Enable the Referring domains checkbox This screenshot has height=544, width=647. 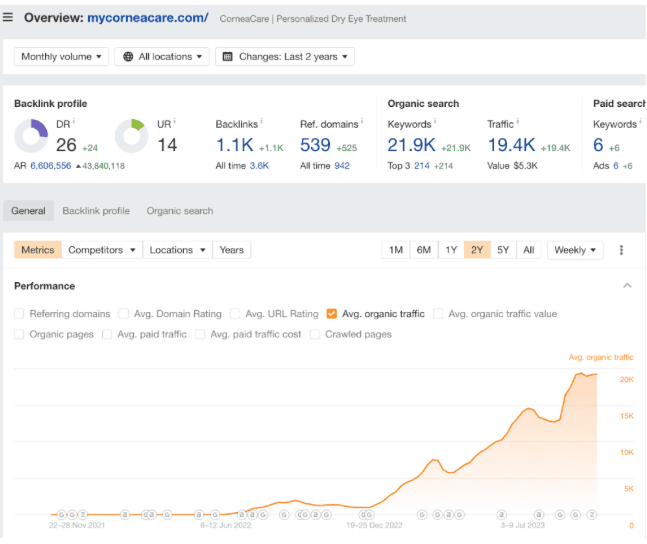20,314
